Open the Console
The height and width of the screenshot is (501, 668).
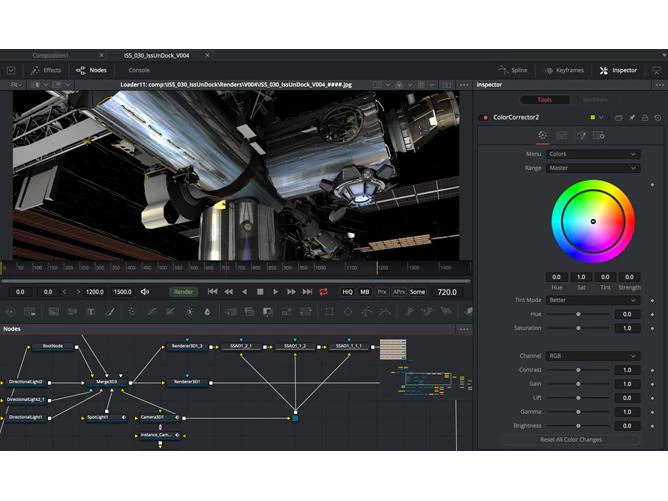point(139,70)
